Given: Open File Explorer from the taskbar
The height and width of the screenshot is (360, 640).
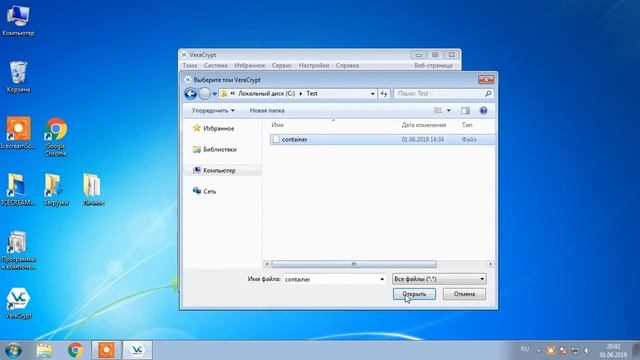Looking at the screenshot, I should coord(44,350).
